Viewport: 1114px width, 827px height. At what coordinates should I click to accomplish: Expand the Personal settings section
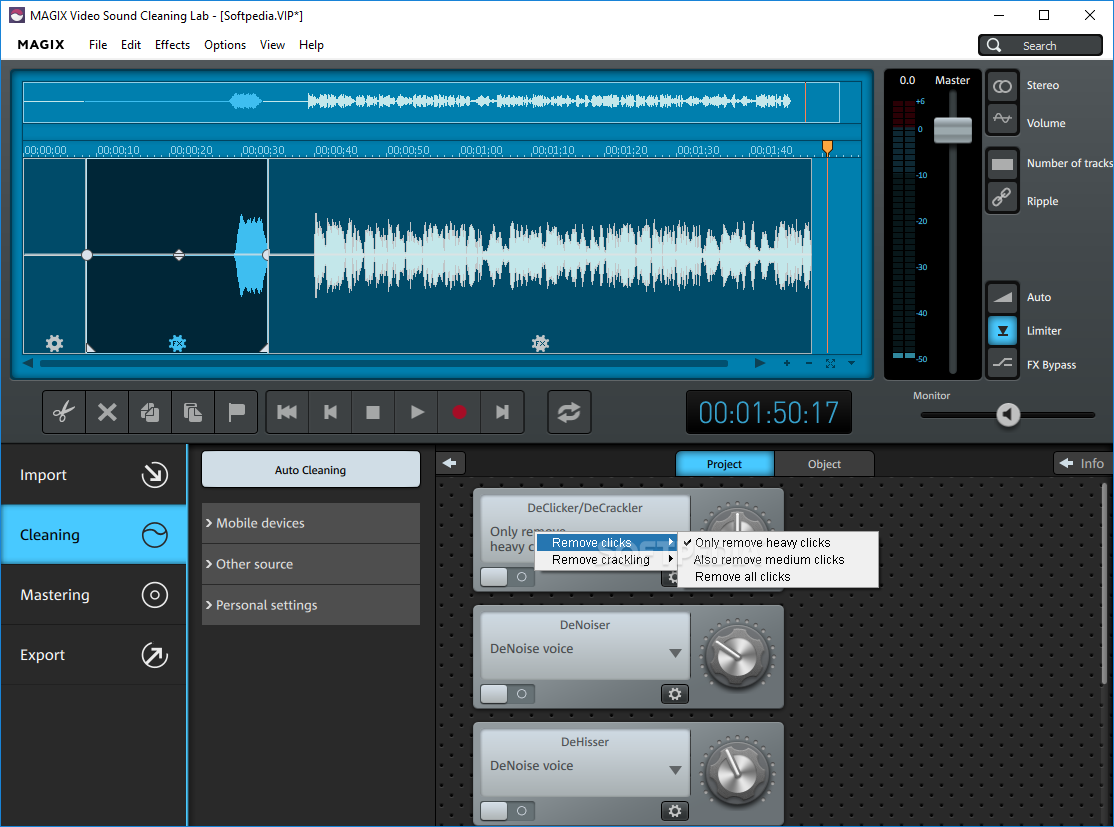311,605
